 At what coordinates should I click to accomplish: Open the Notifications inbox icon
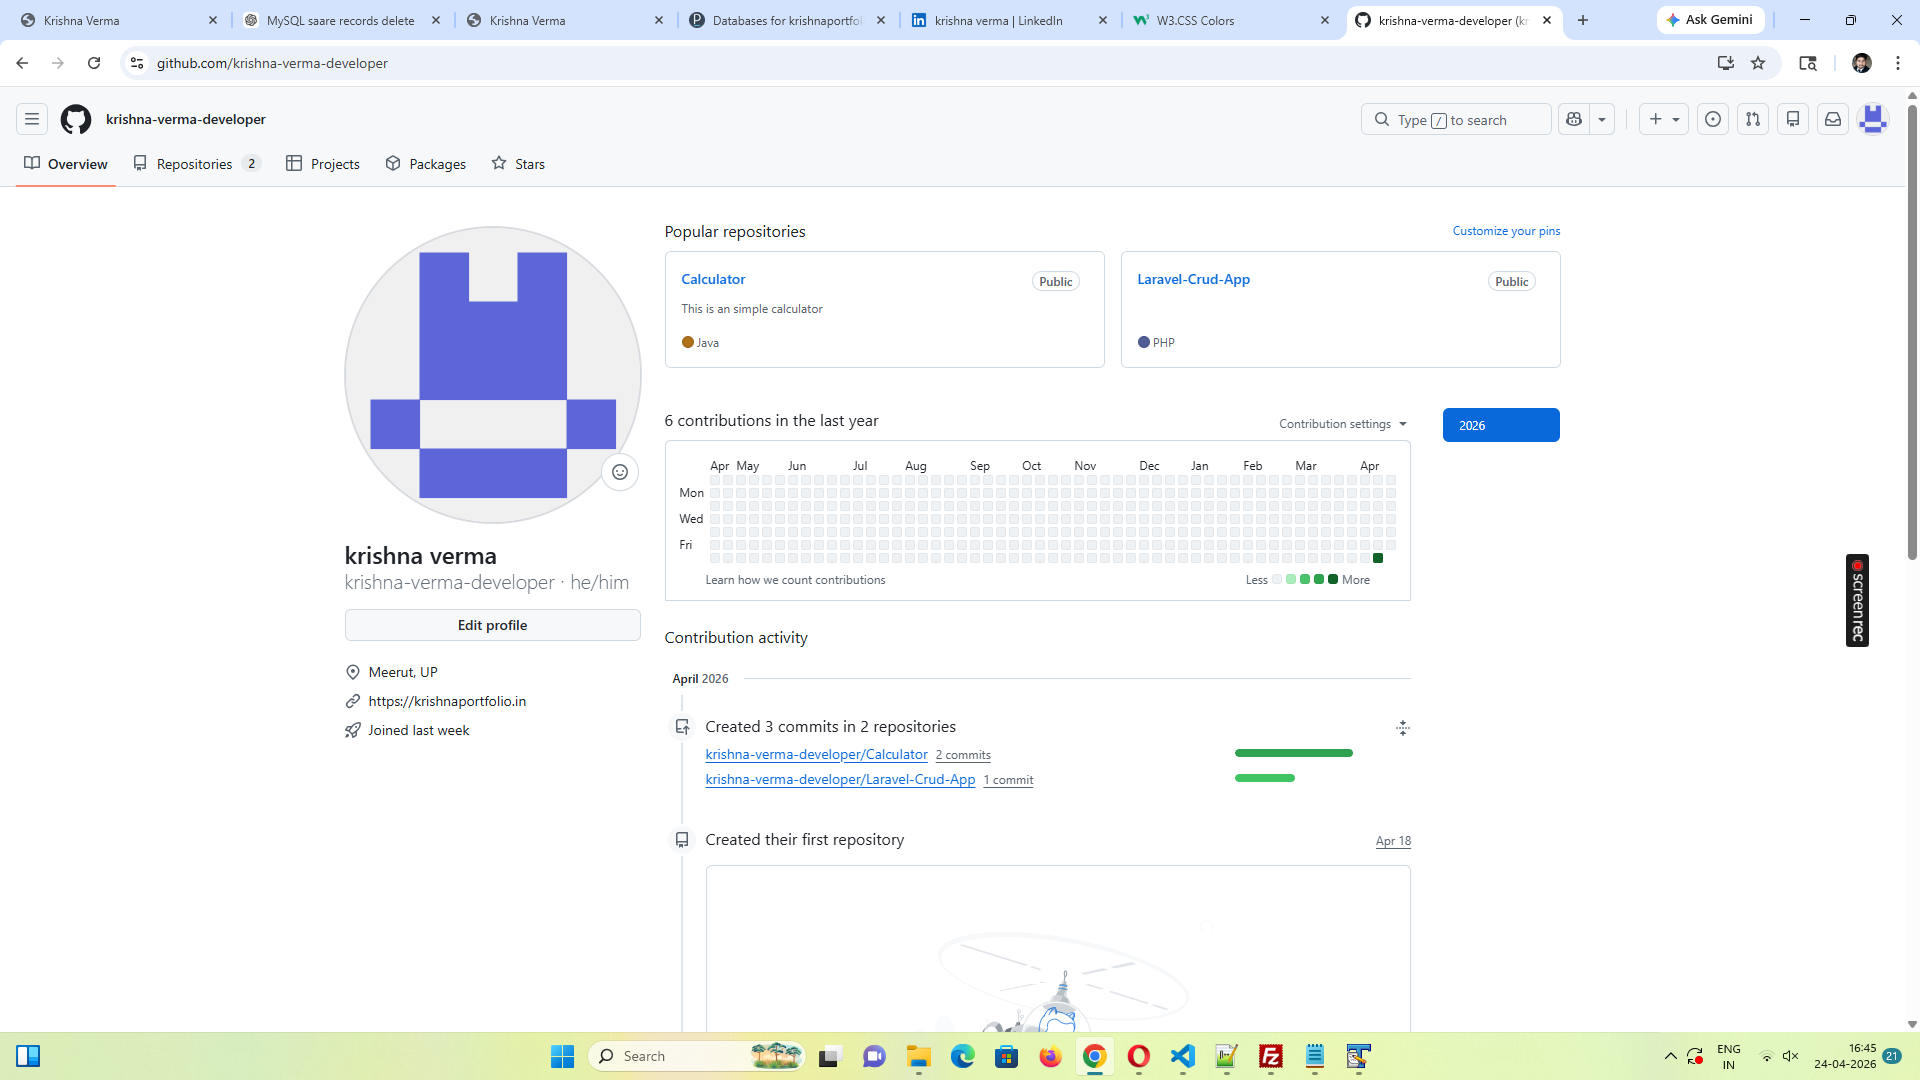[1833, 119]
